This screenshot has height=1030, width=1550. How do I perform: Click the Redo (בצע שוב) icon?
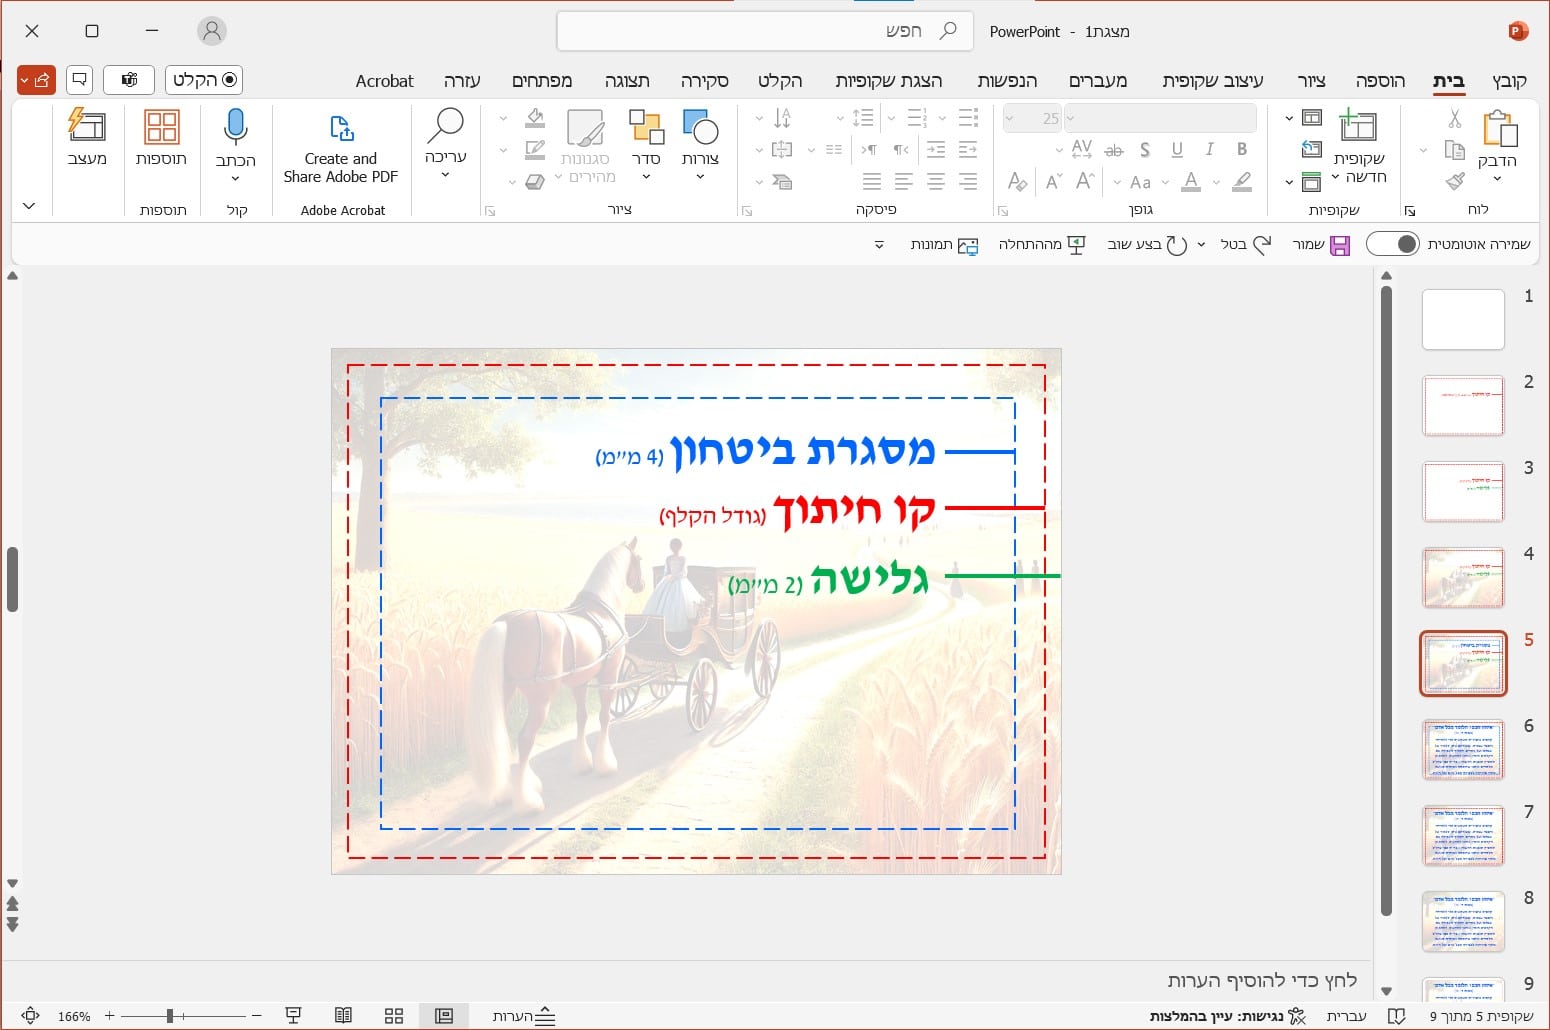[1177, 245]
